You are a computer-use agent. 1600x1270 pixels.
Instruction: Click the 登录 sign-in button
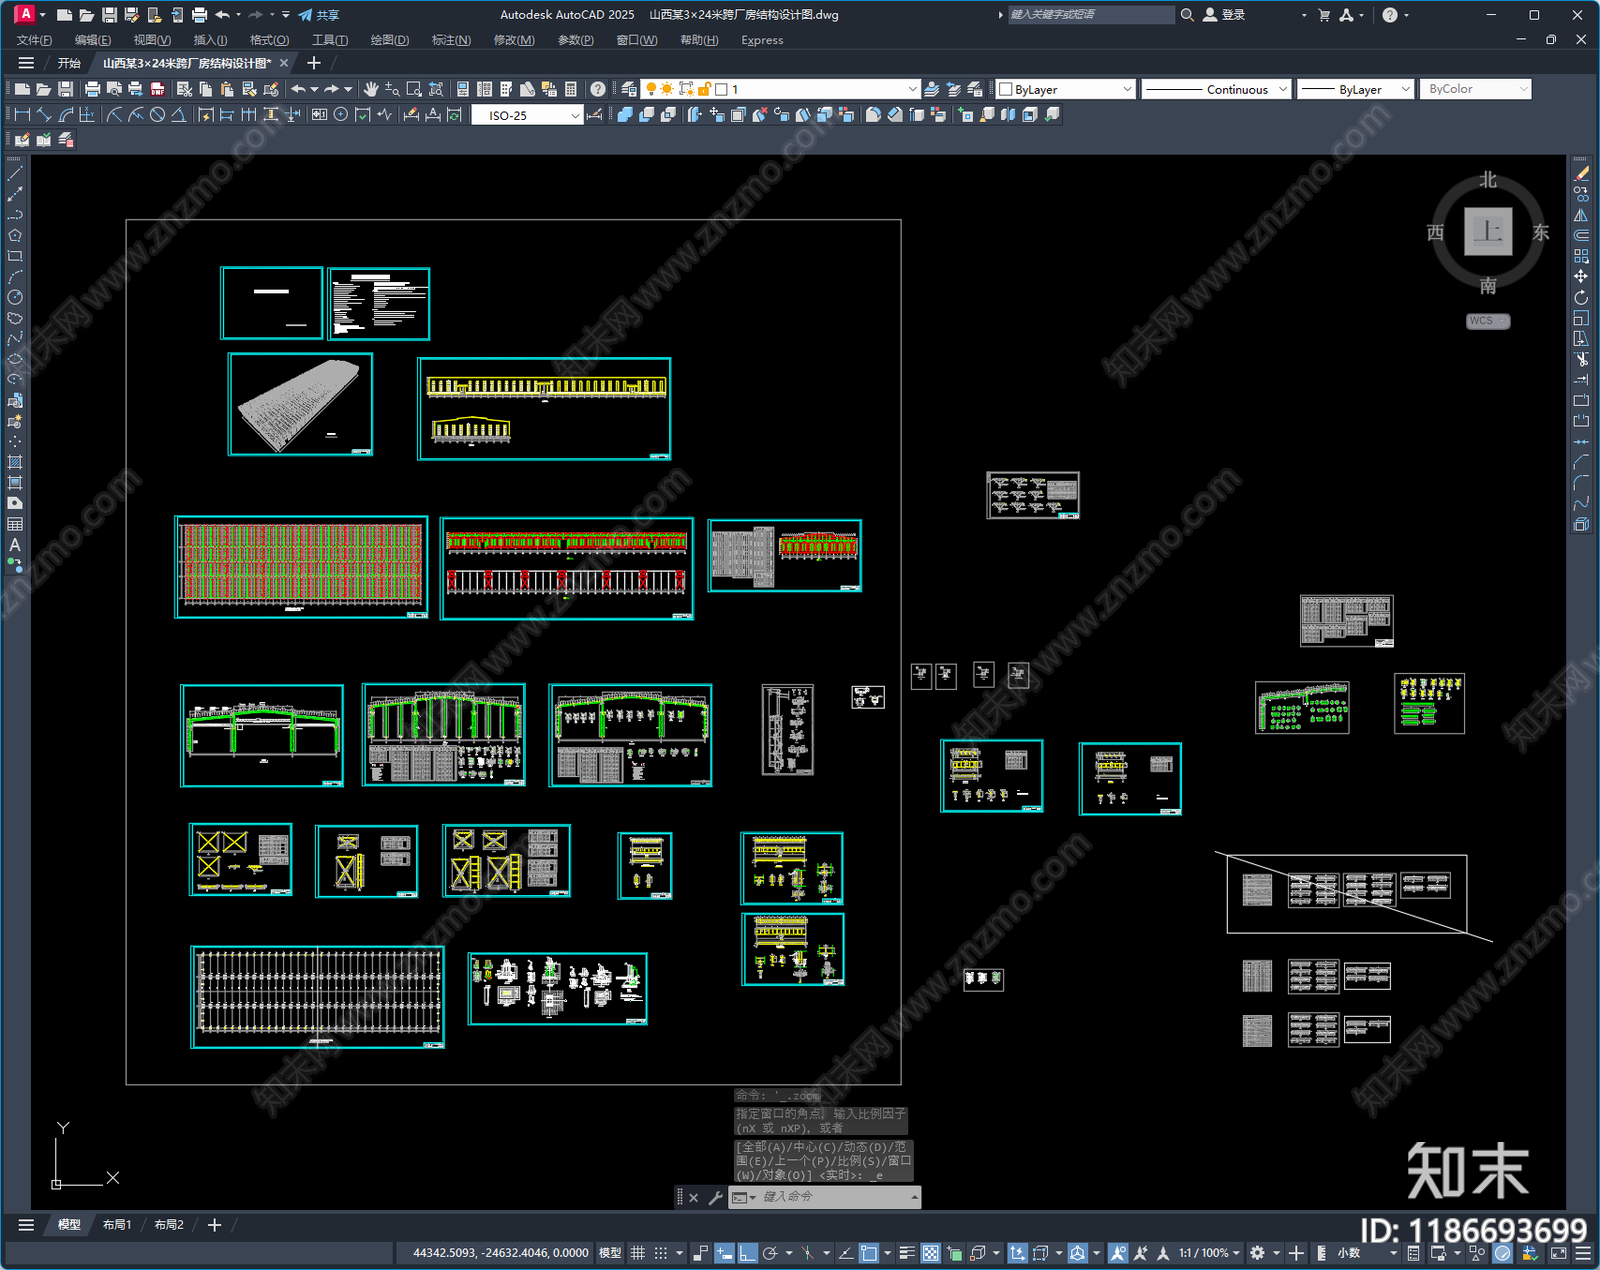pyautogui.click(x=1224, y=15)
